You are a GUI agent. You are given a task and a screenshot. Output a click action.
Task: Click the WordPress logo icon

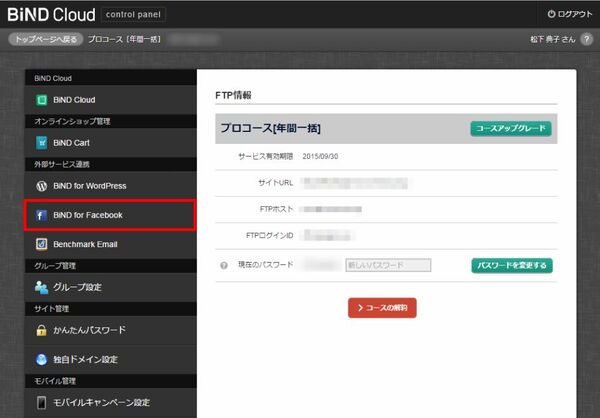click(41, 186)
